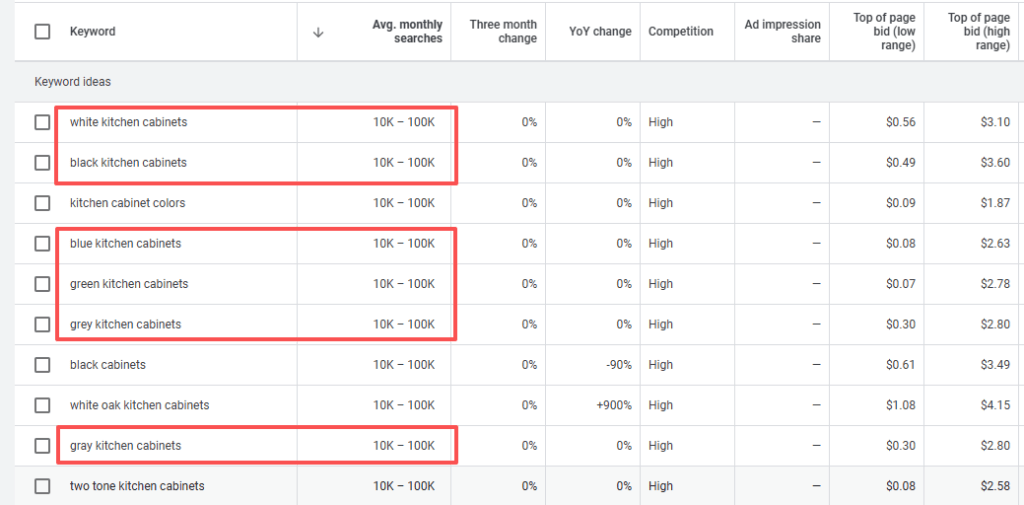This screenshot has width=1024, height=505.
Task: Select checkbox for kitchen cabinet colors
Action: click(42, 203)
